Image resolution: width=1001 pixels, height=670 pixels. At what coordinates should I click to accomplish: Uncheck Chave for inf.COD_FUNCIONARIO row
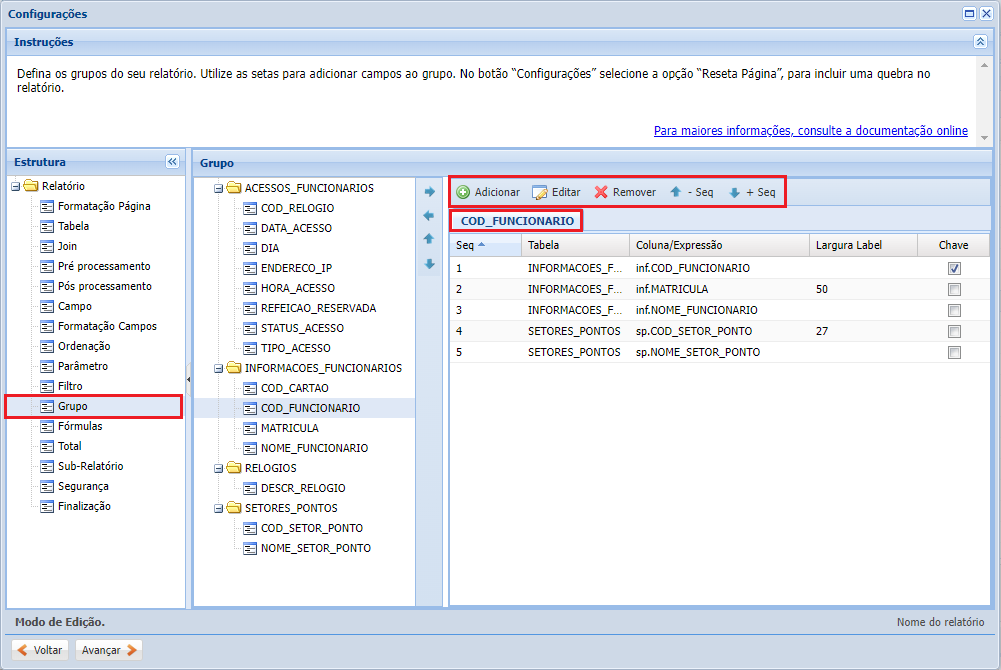point(954,268)
